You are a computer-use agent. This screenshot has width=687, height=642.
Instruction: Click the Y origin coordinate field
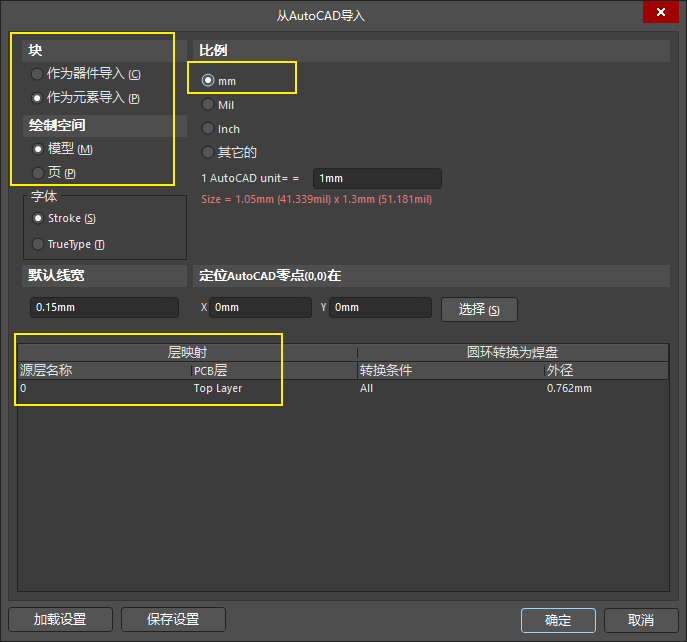(x=380, y=307)
